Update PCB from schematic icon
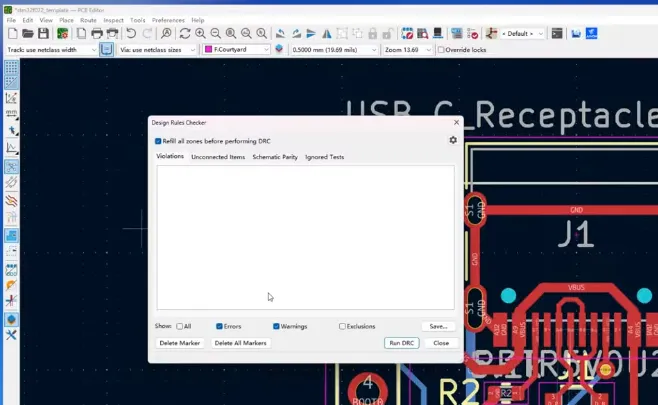658x405 pixels. (x=457, y=34)
